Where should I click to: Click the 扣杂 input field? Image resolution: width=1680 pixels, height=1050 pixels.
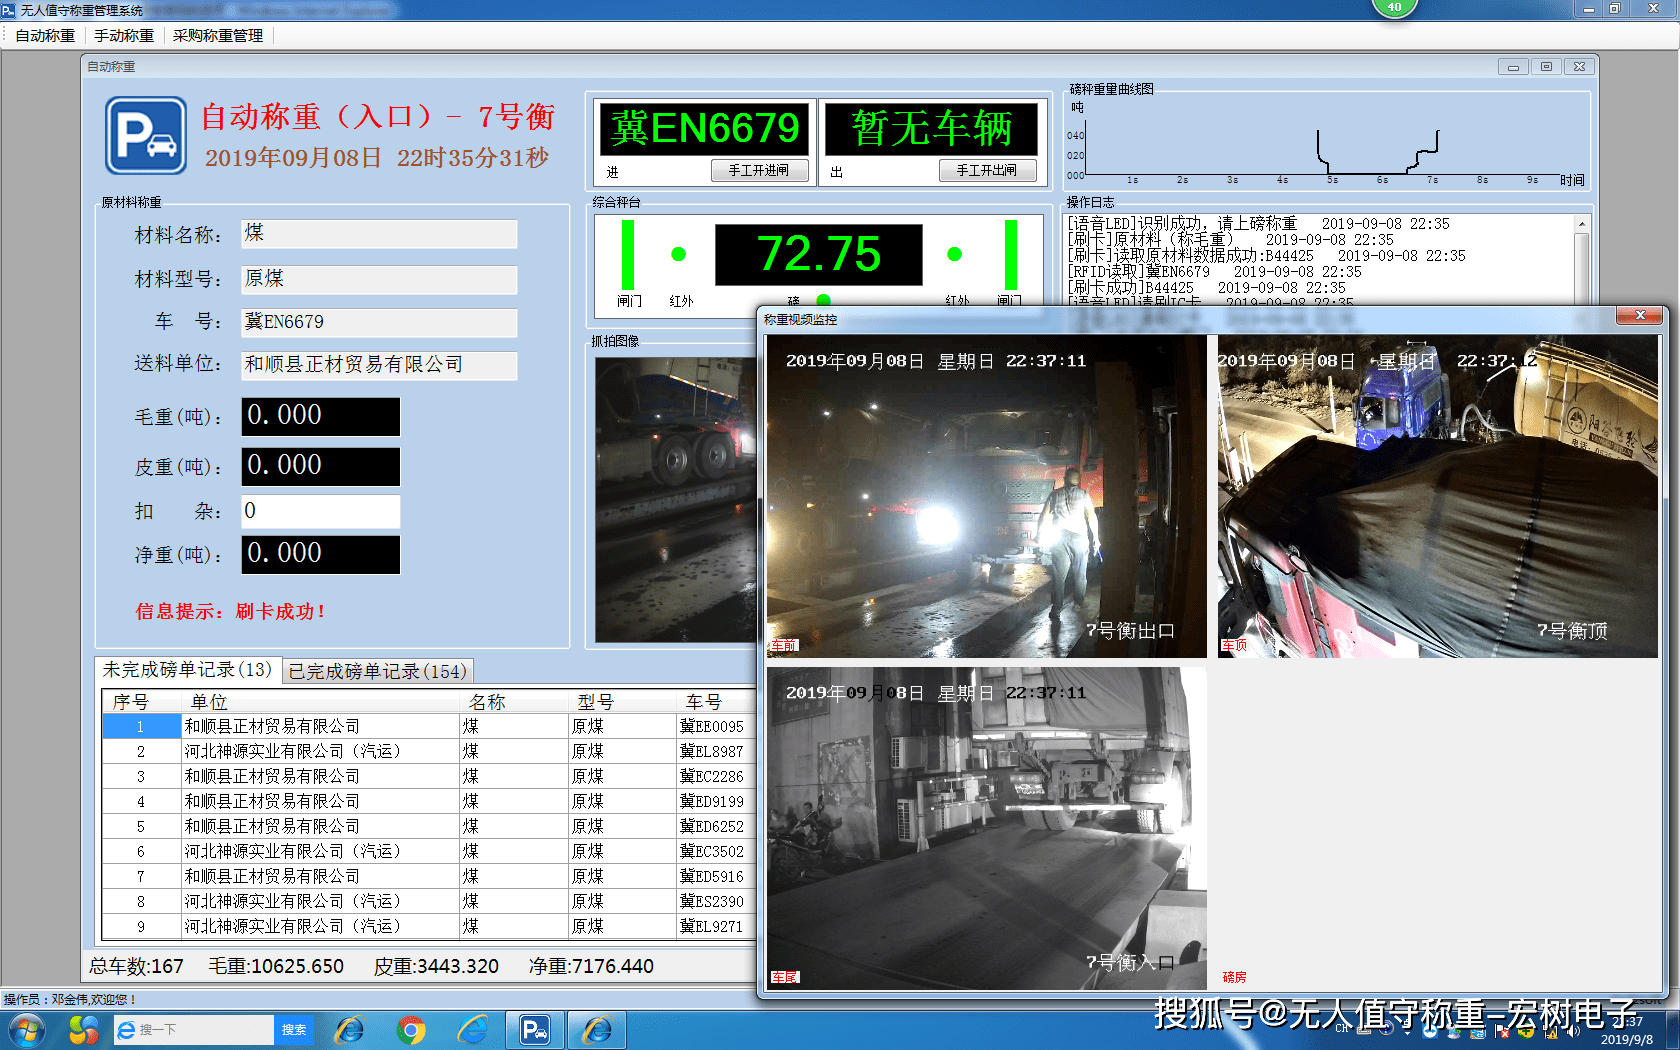click(321, 511)
